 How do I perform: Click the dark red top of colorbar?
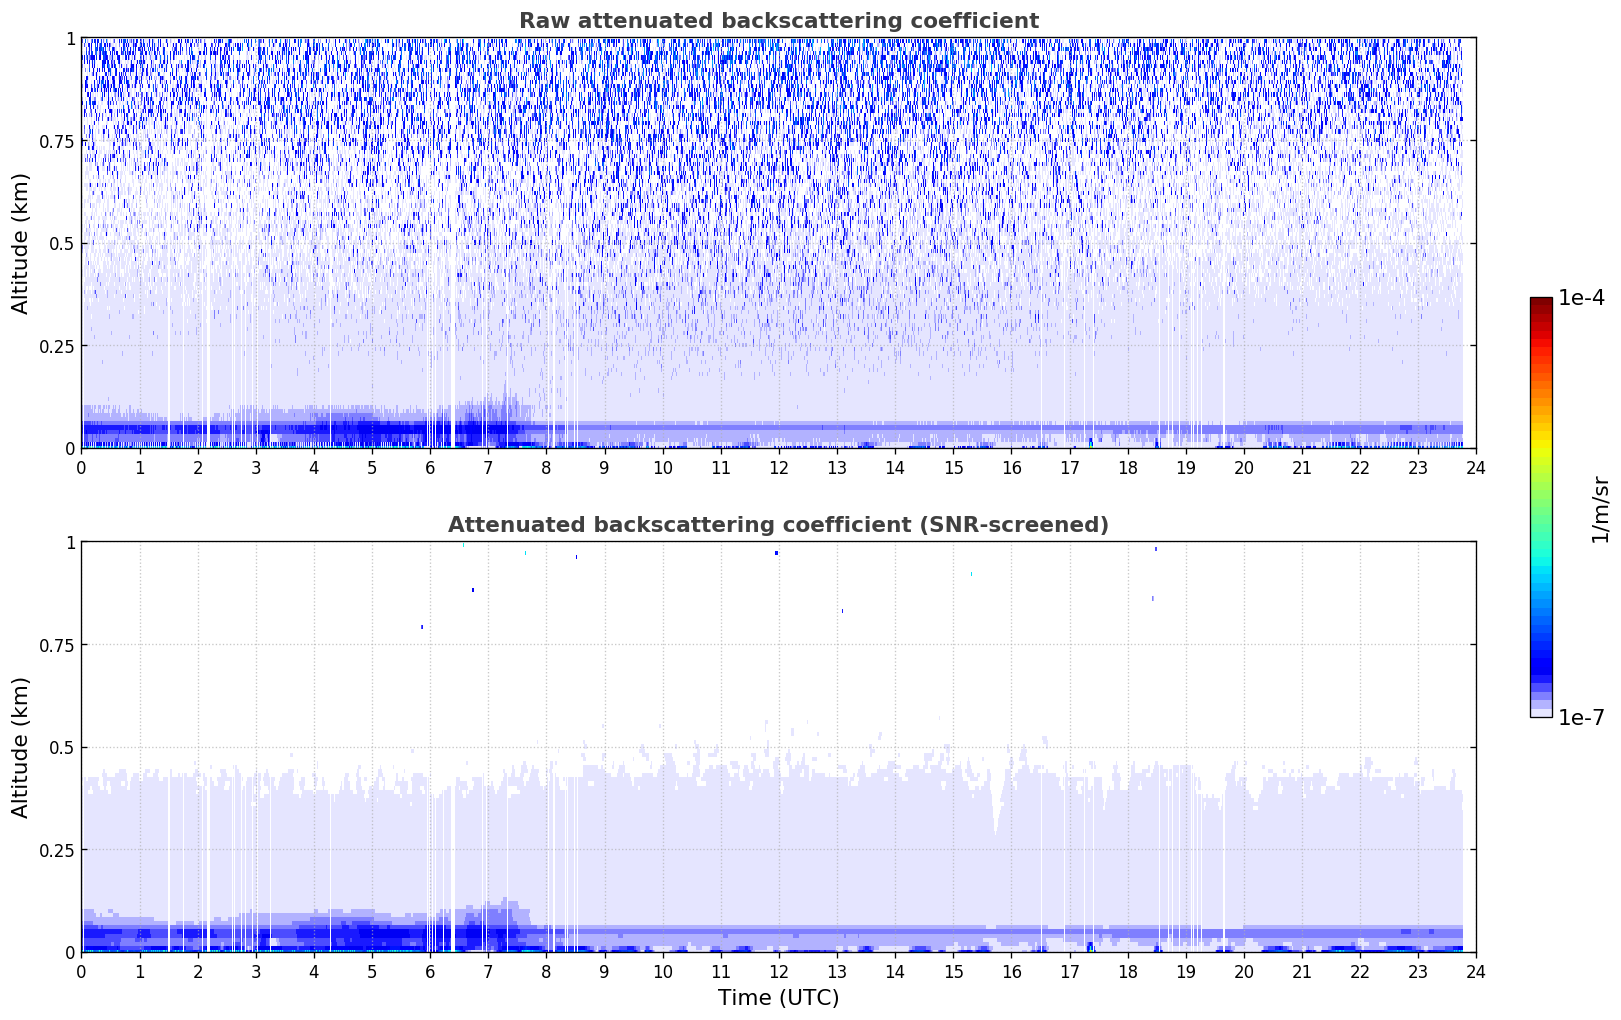tap(1540, 303)
